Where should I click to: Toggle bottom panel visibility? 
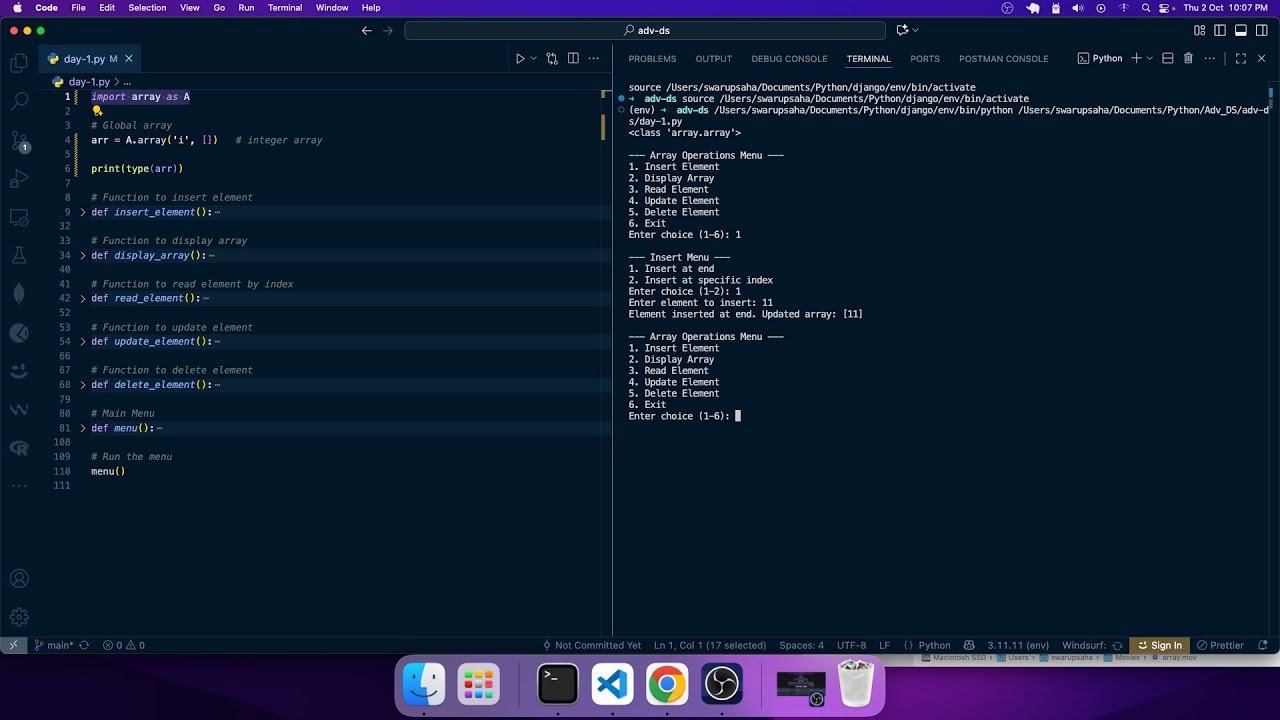1241,31
